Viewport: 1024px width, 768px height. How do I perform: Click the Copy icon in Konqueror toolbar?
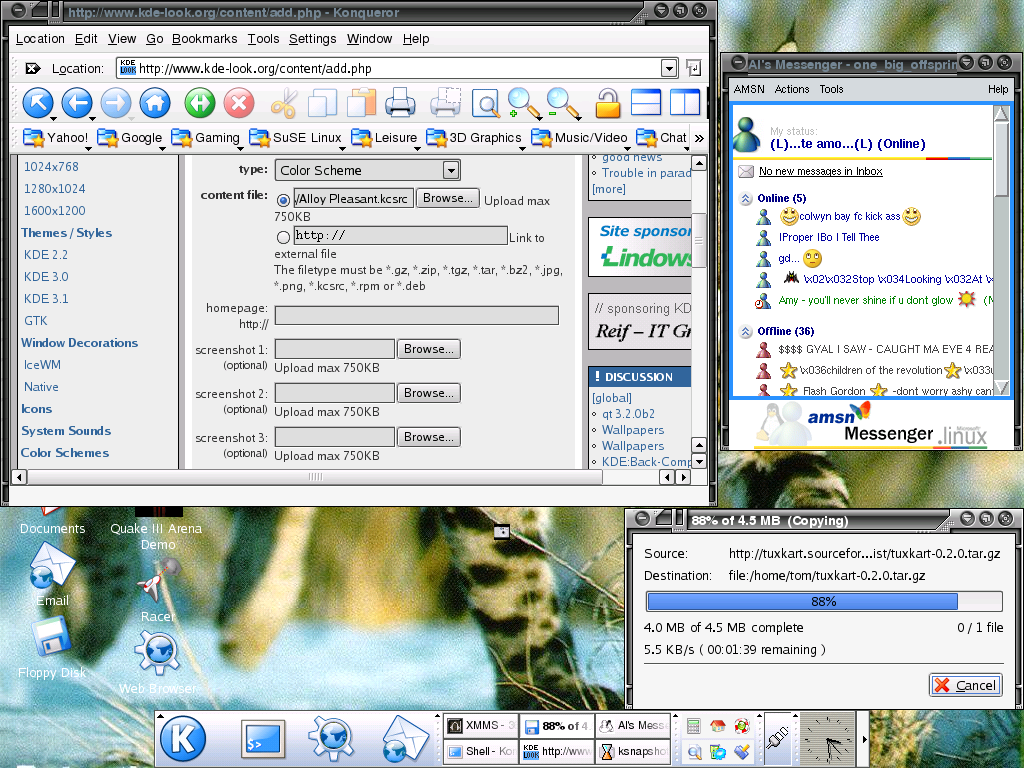point(322,103)
